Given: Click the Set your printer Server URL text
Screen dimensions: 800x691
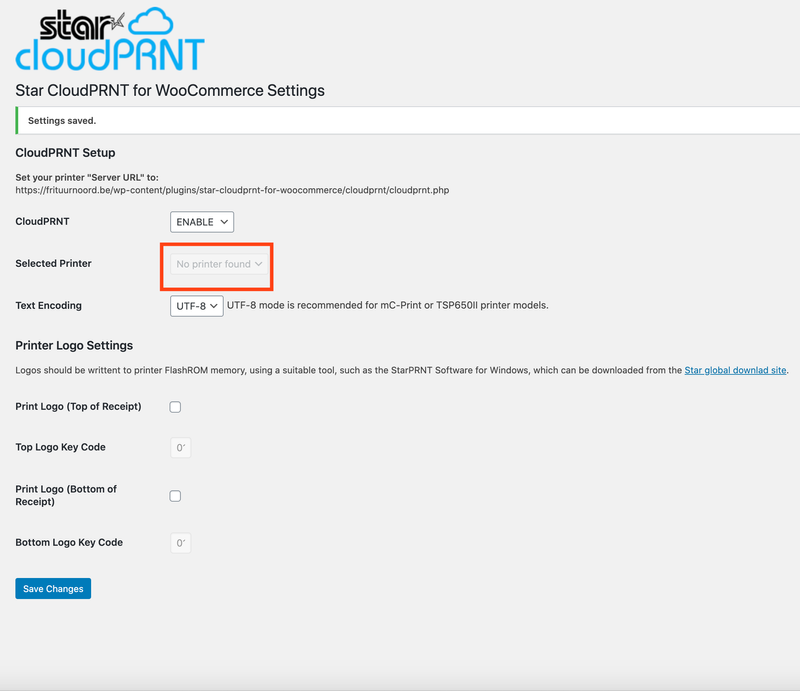Looking at the screenshot, I should tap(87, 177).
